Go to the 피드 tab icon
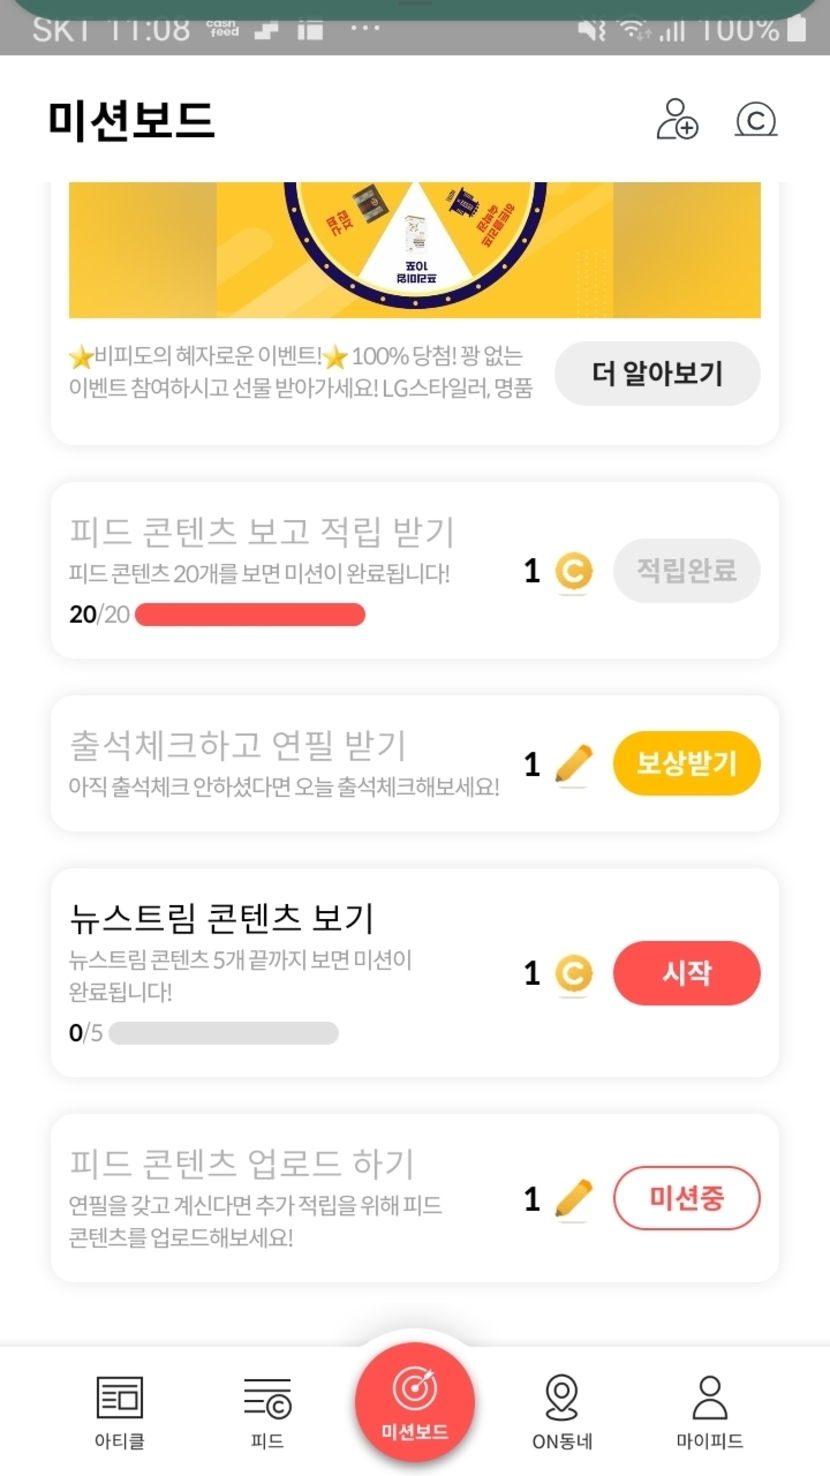This screenshot has height=1476, width=830. tap(267, 1398)
